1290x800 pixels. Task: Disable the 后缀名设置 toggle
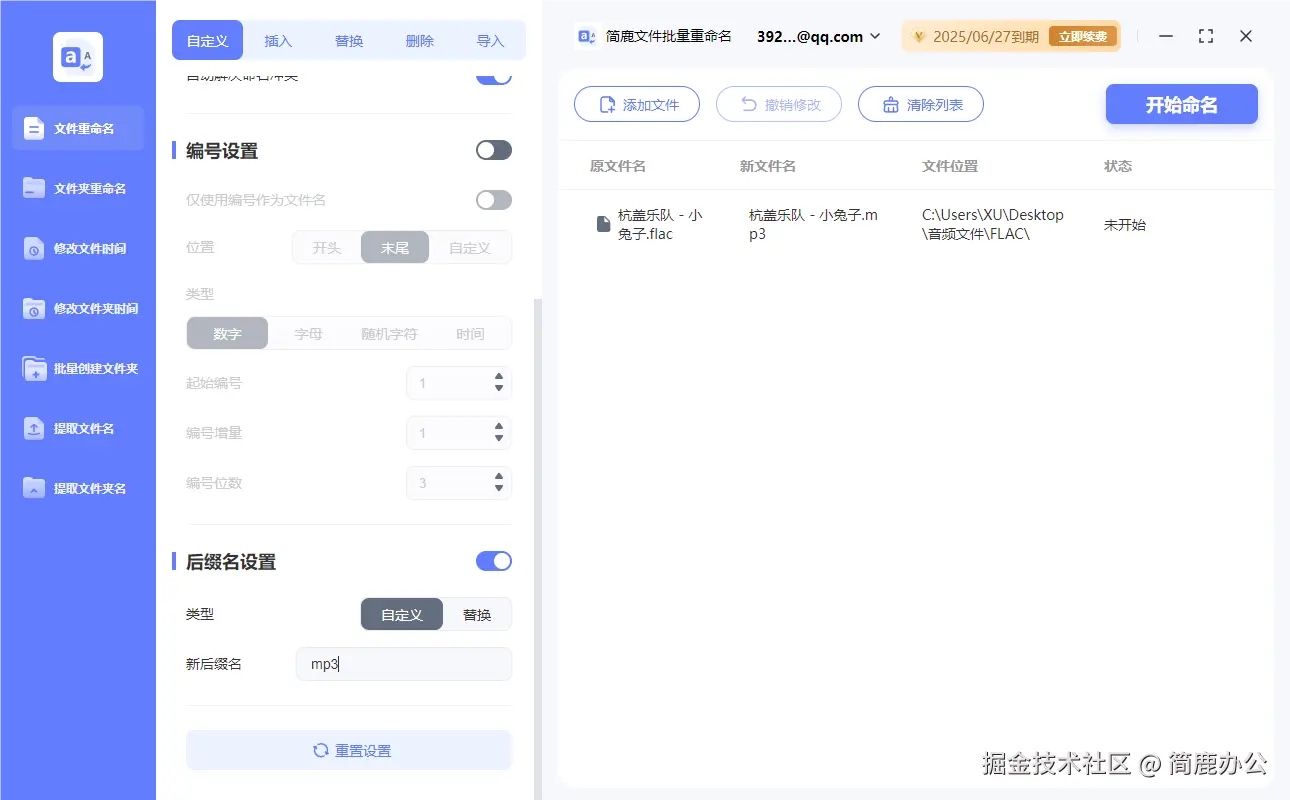point(493,561)
